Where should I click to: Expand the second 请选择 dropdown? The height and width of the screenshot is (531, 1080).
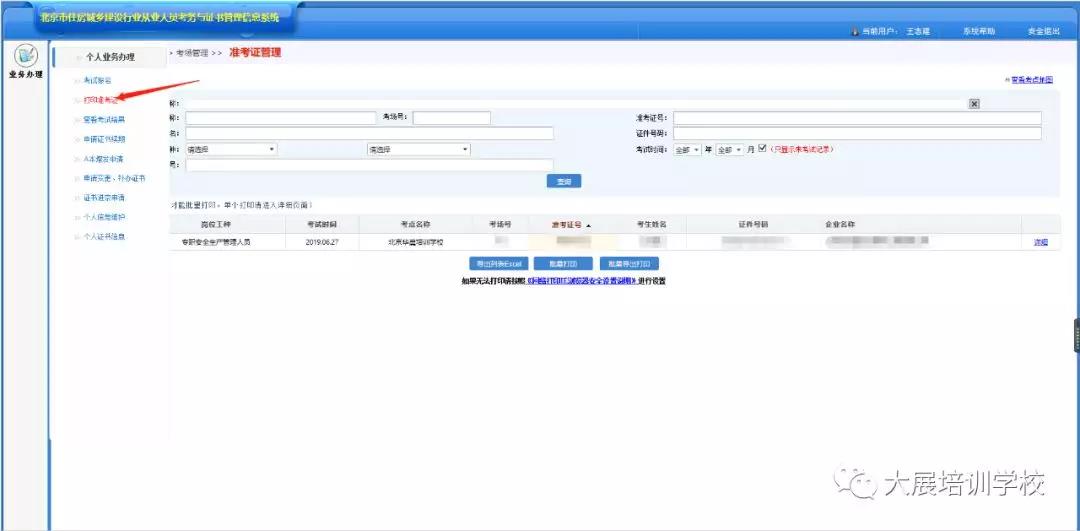tap(418, 149)
